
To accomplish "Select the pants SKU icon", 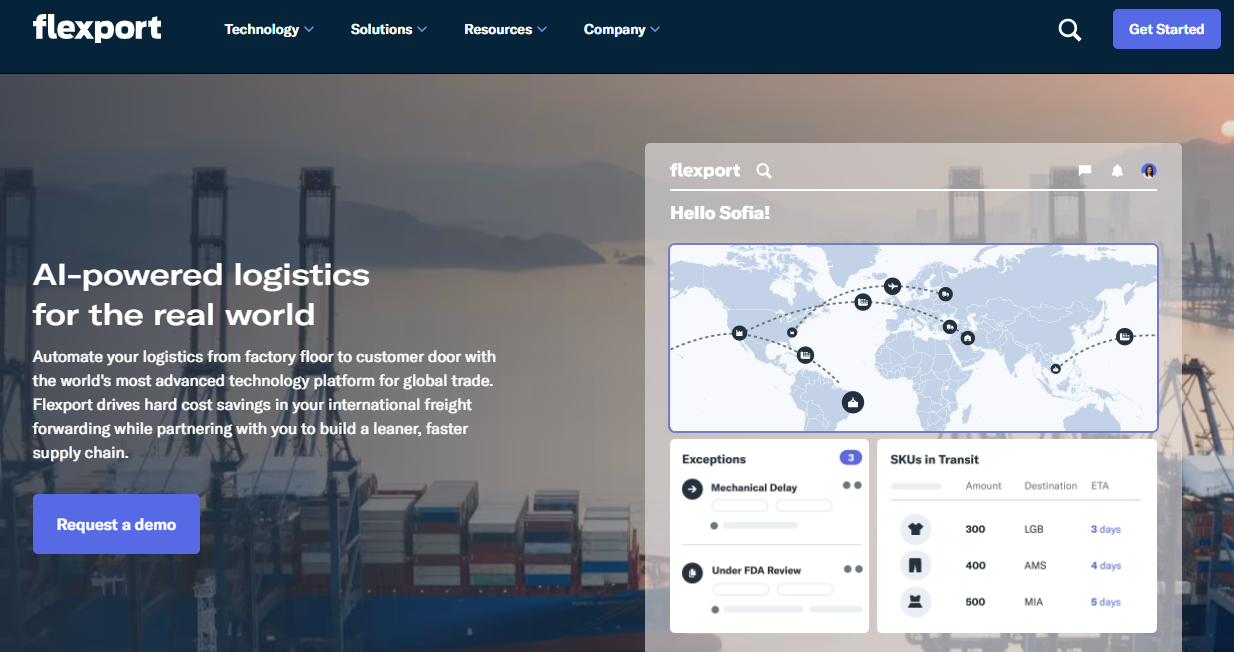I will 915,565.
